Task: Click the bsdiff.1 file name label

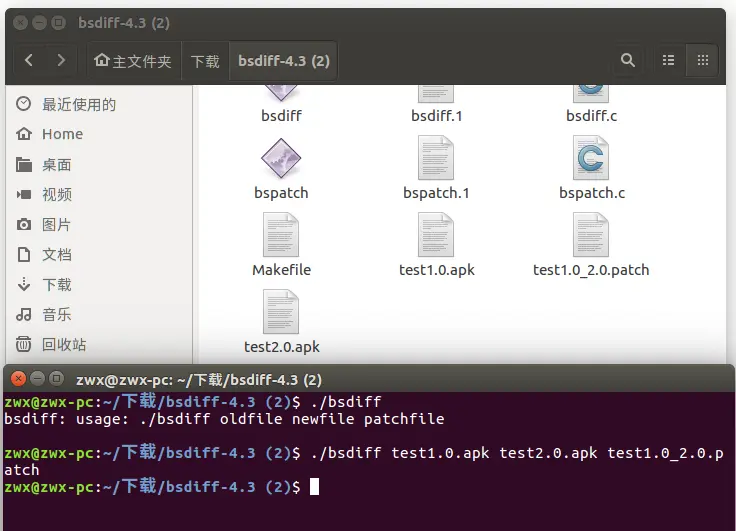Action: click(437, 115)
